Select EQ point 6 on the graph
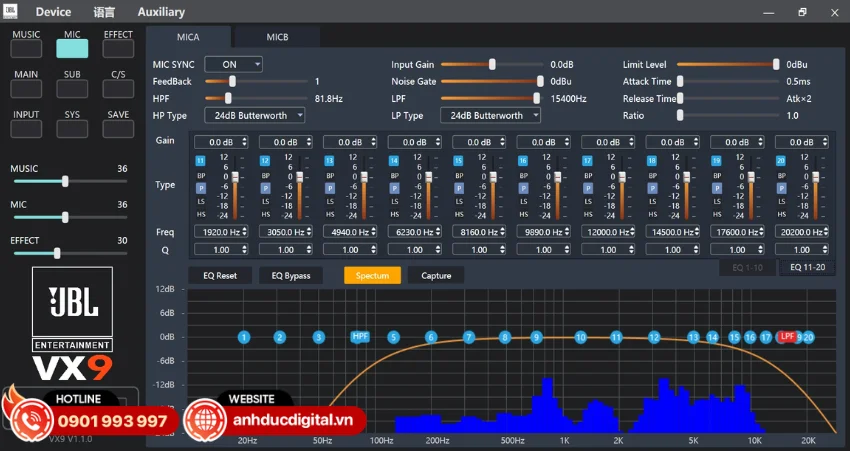Image resolution: width=850 pixels, height=451 pixels. 431,337
